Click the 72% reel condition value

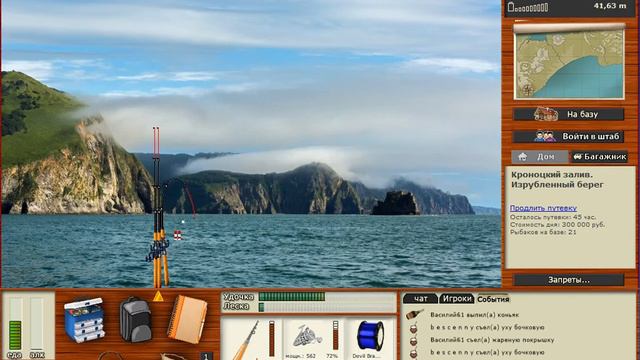tap(332, 356)
